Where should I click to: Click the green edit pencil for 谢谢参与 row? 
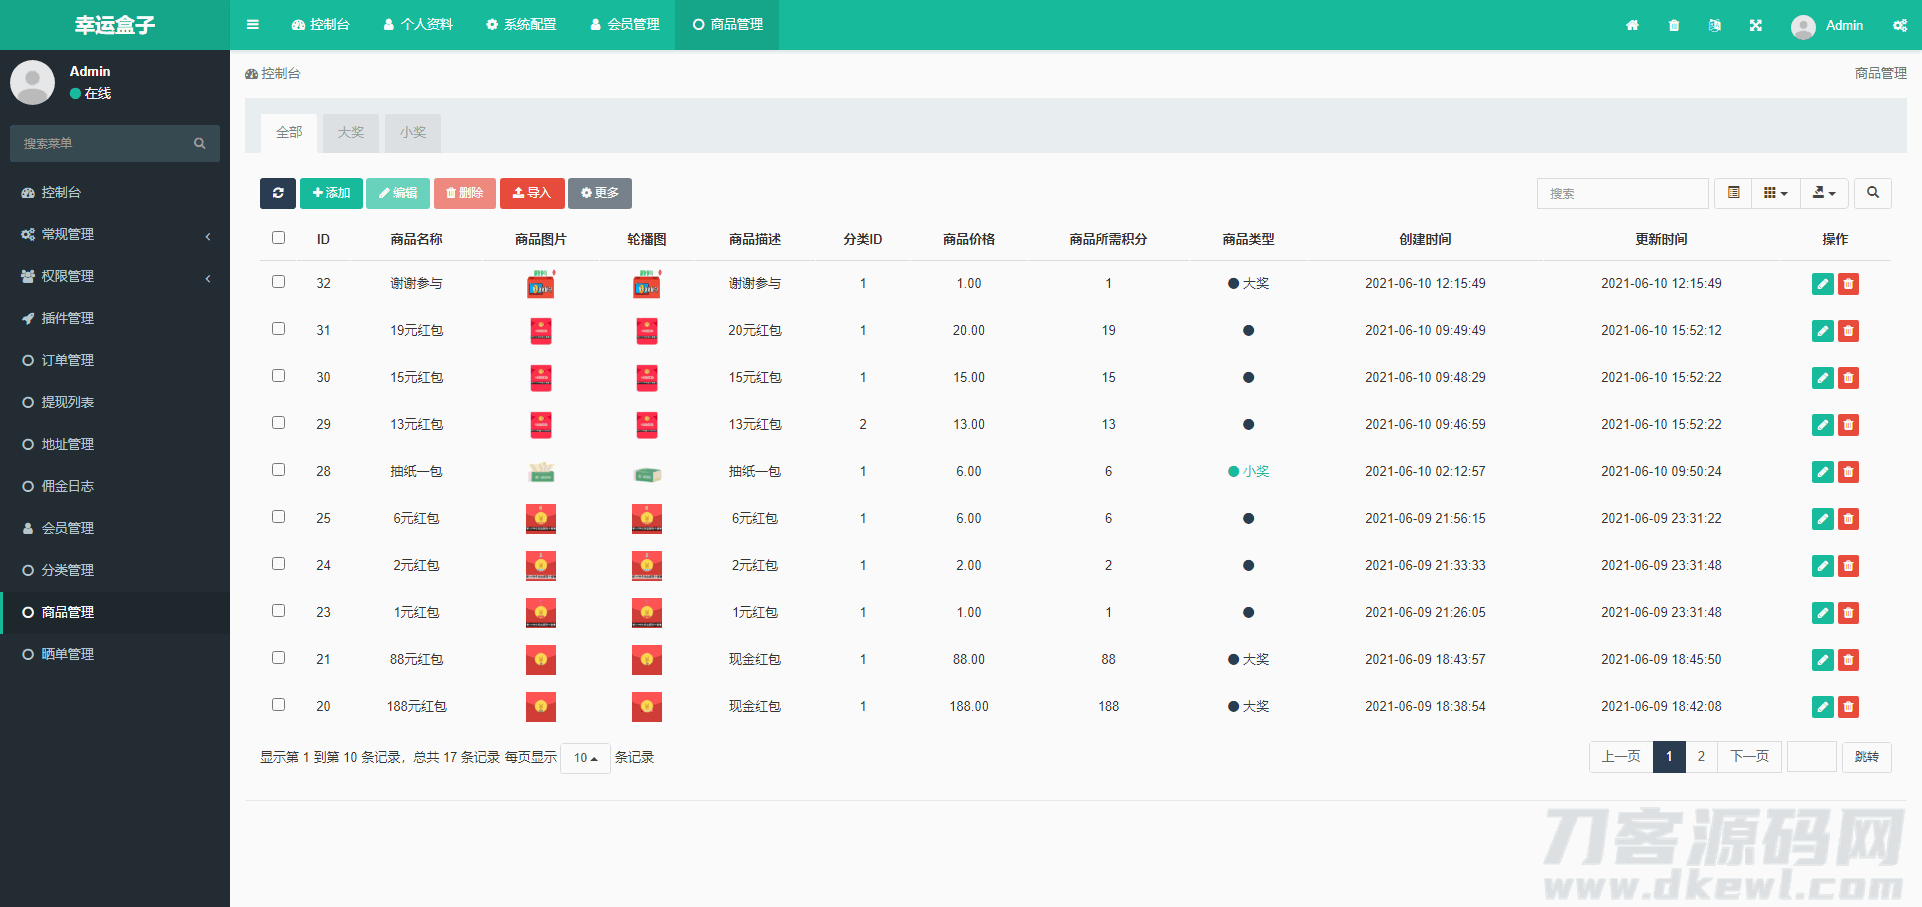coord(1822,284)
